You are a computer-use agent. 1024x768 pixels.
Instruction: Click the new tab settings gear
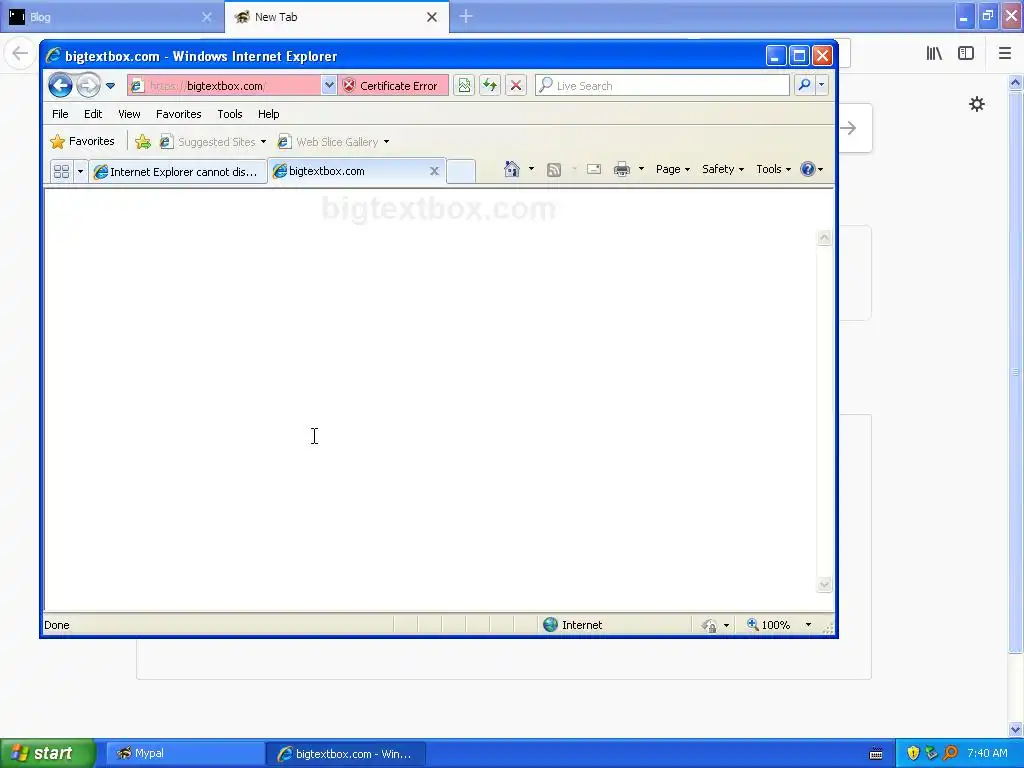pos(977,104)
